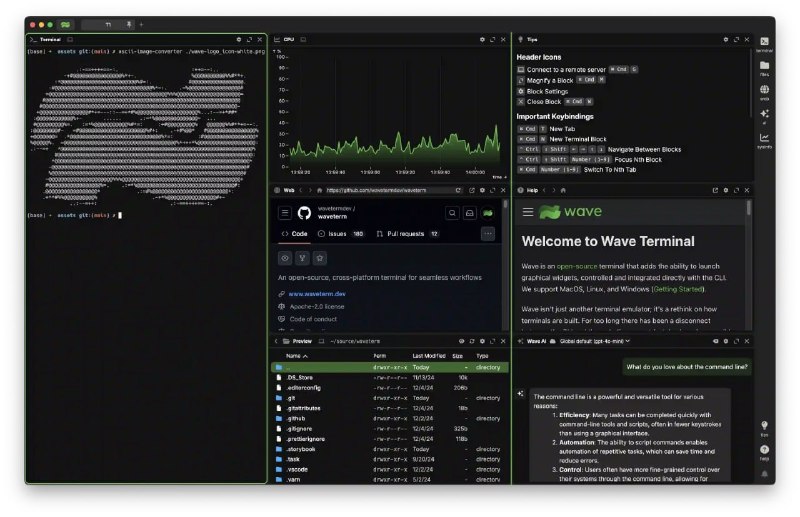Image resolution: width=800 pixels, height=517 pixels.
Task: Select the T1 tab
Action: point(108,24)
